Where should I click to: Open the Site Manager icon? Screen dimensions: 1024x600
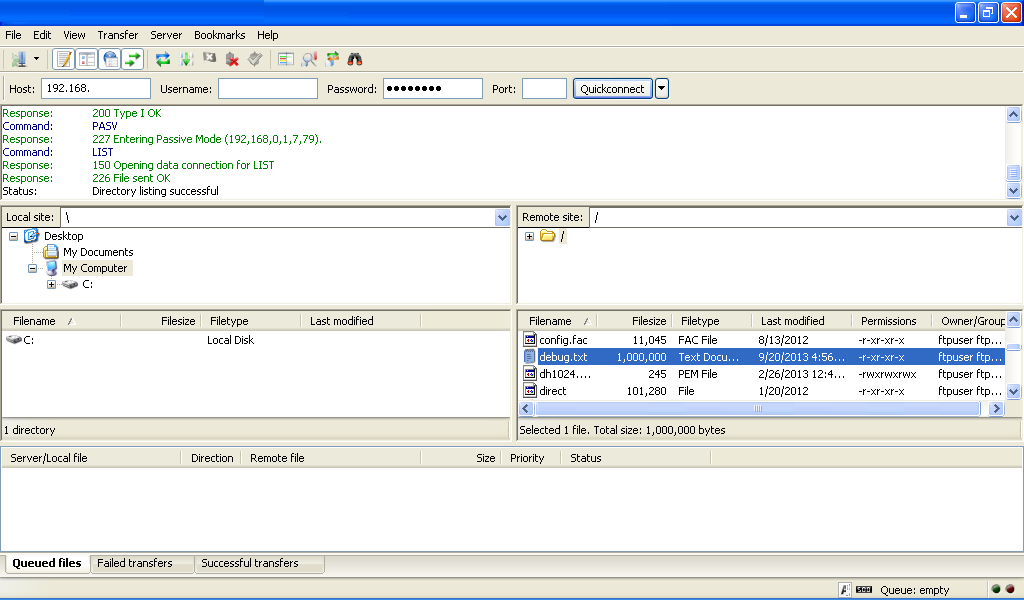click(x=18, y=59)
